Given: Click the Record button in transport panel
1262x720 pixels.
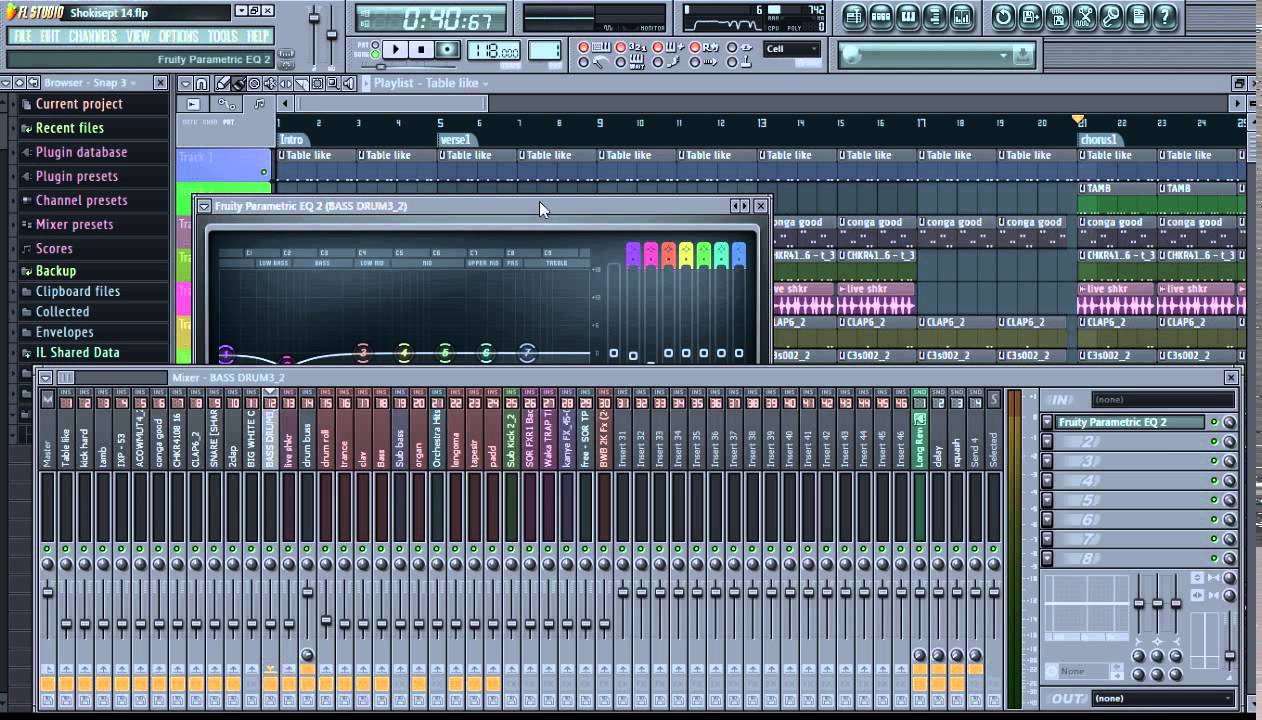Looking at the screenshot, I should 447,49.
